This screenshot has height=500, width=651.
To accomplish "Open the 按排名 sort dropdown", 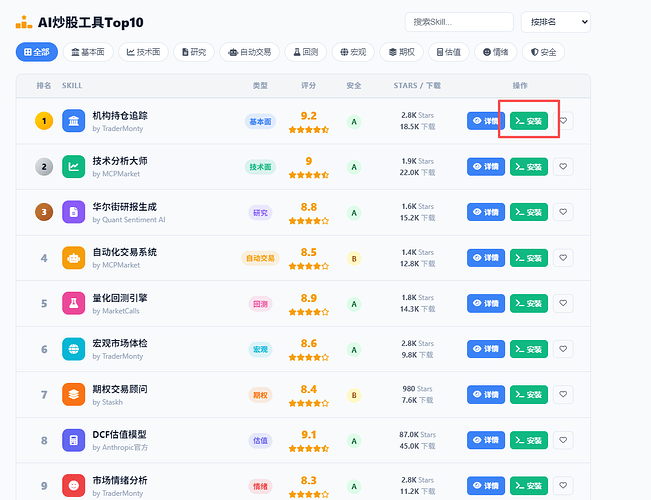I will pyautogui.click(x=556, y=22).
